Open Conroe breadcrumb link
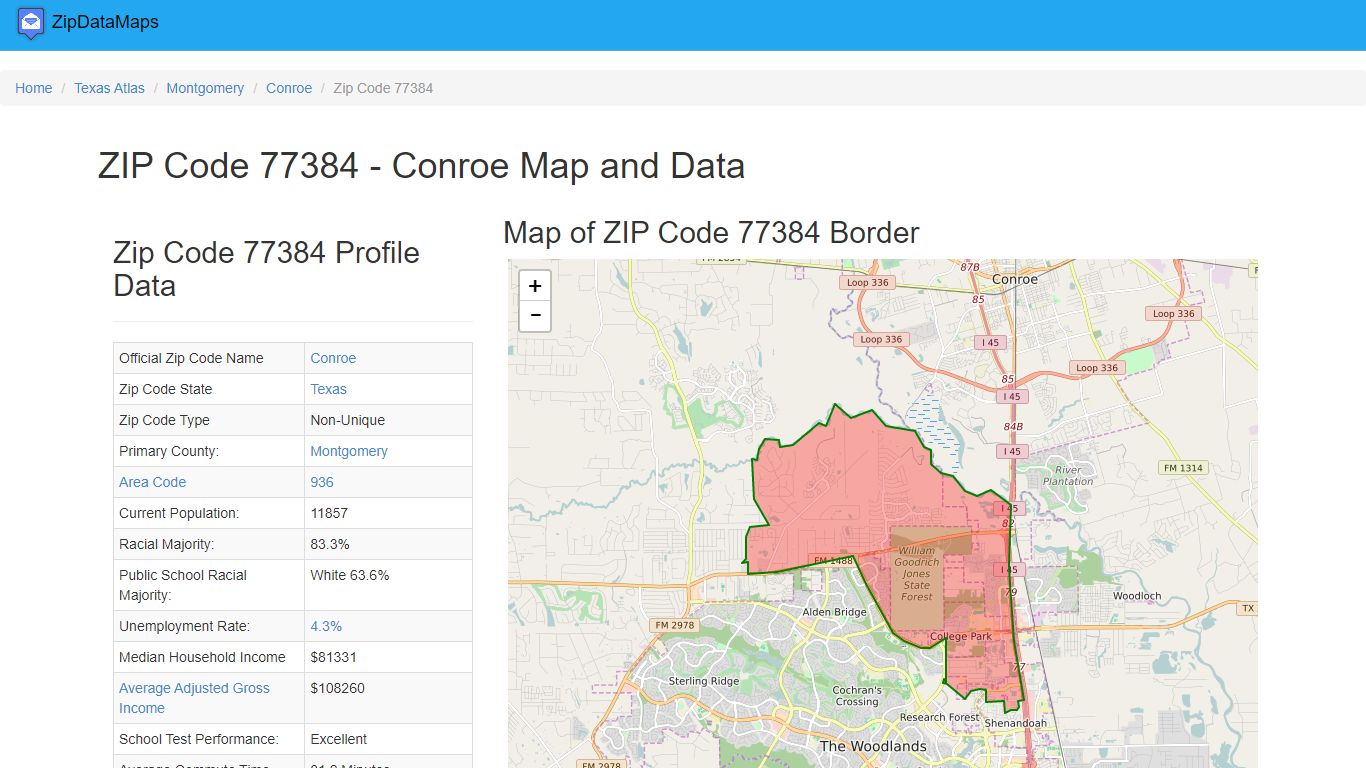This screenshot has width=1366, height=768. coord(289,88)
